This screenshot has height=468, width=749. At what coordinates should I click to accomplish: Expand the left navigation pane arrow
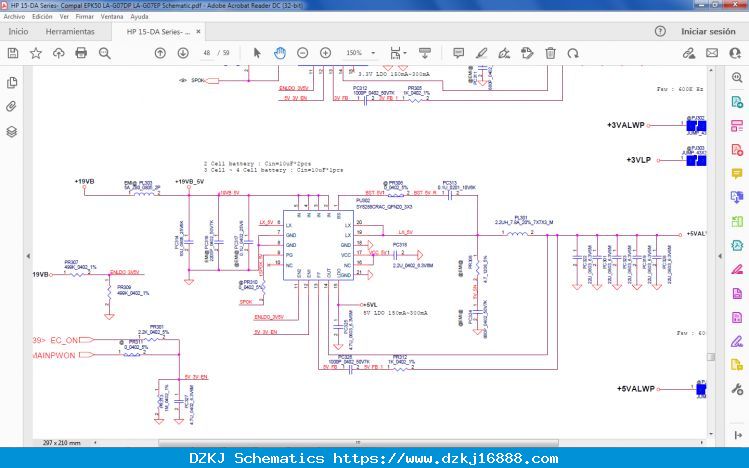[28, 256]
